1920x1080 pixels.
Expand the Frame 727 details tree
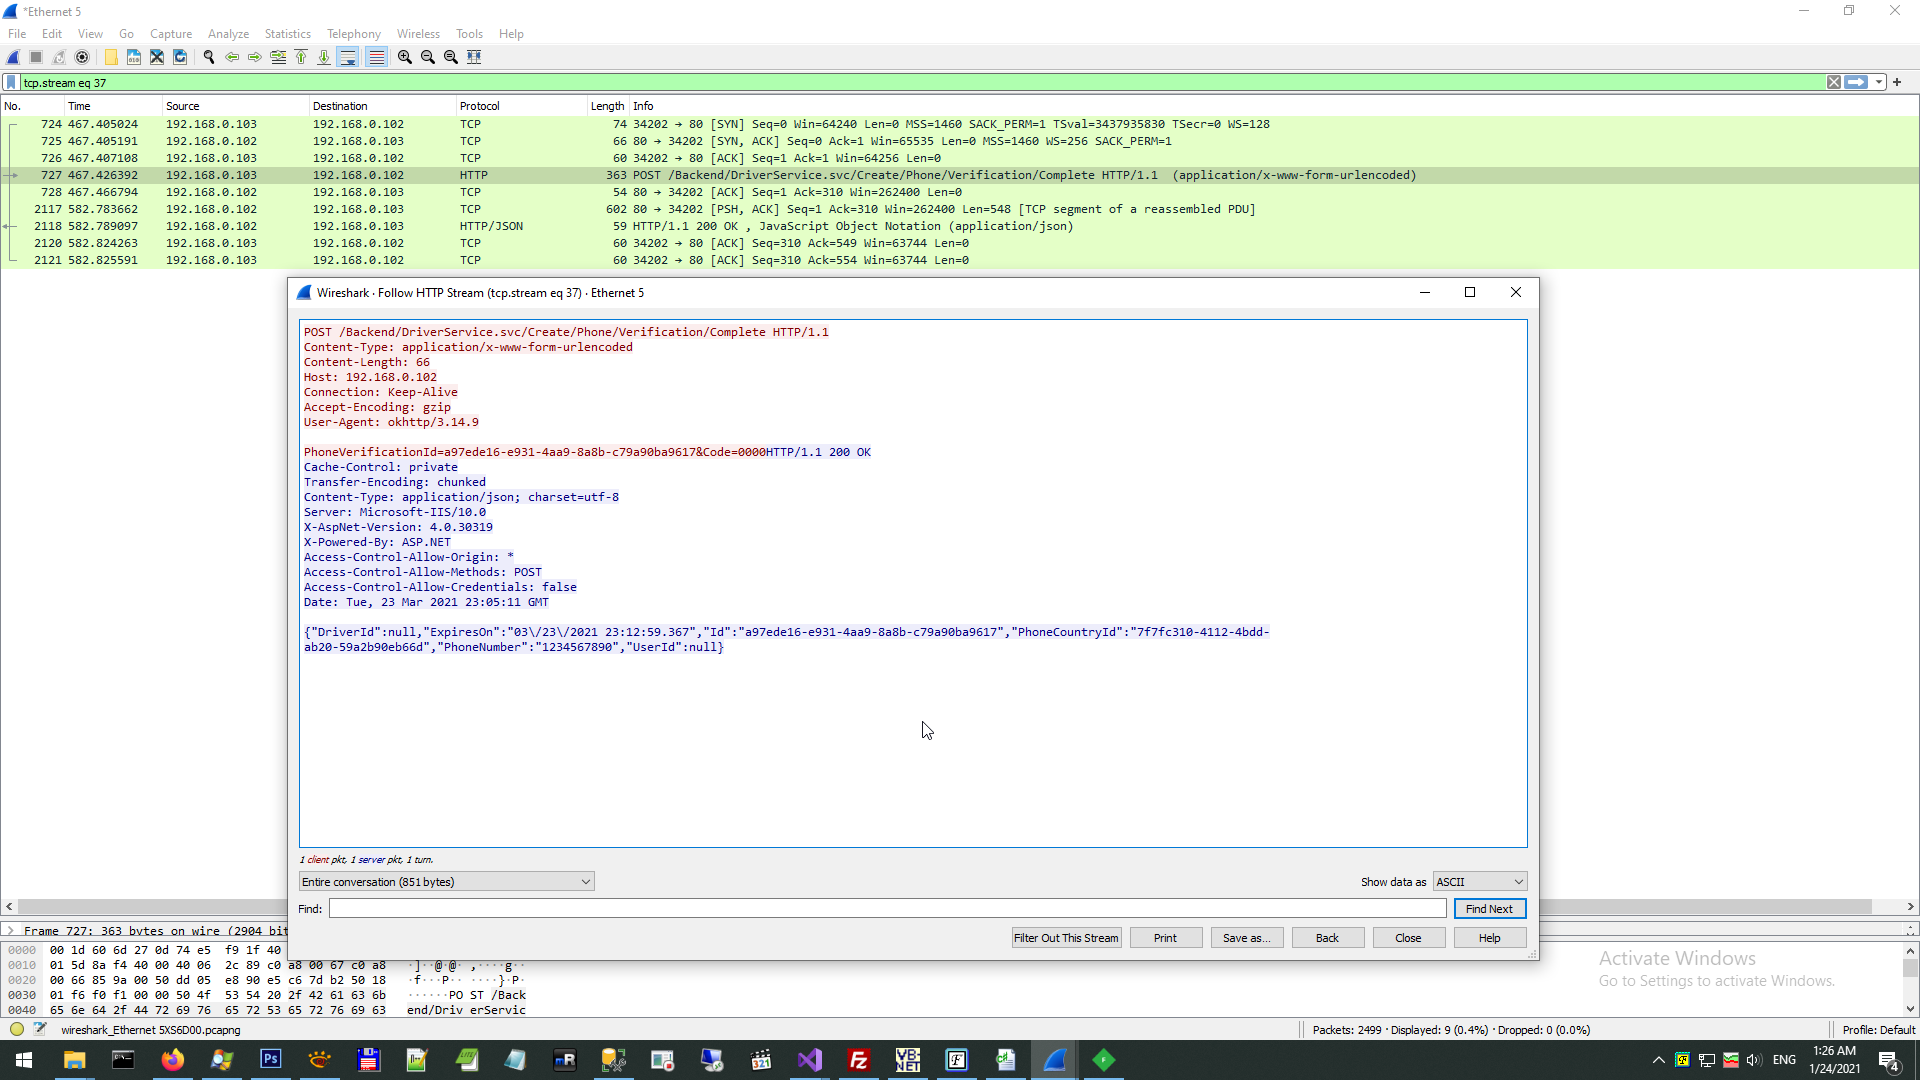(10, 931)
